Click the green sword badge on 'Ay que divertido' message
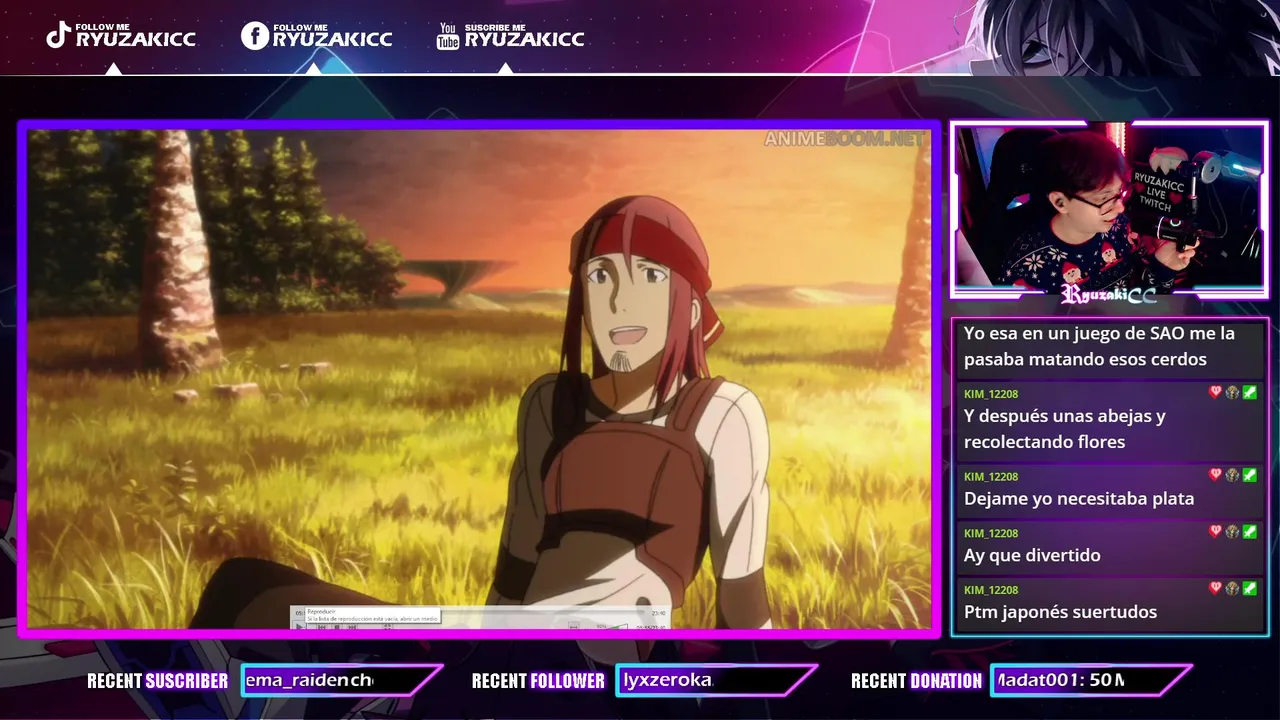Image resolution: width=1280 pixels, height=720 pixels. (x=1250, y=532)
